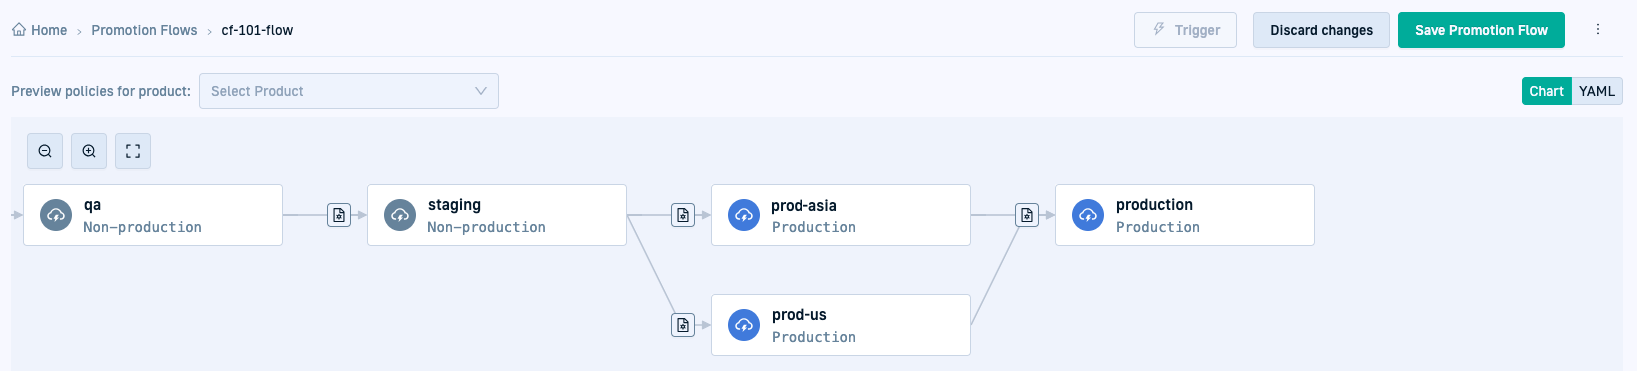The width and height of the screenshot is (1637, 371).
Task: Open policy icon between qa and staging
Action: (339, 215)
